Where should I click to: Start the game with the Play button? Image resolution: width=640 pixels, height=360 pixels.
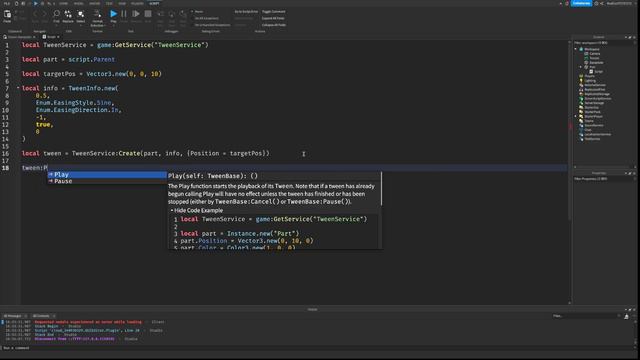point(113,16)
